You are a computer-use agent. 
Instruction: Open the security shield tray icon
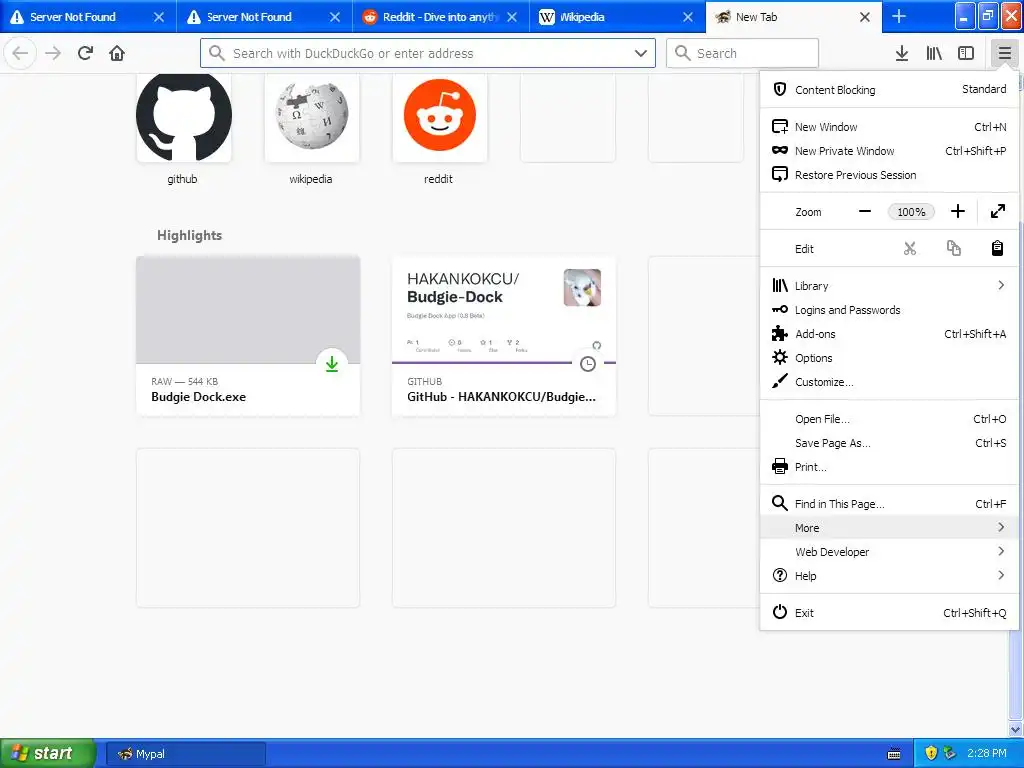coord(931,753)
